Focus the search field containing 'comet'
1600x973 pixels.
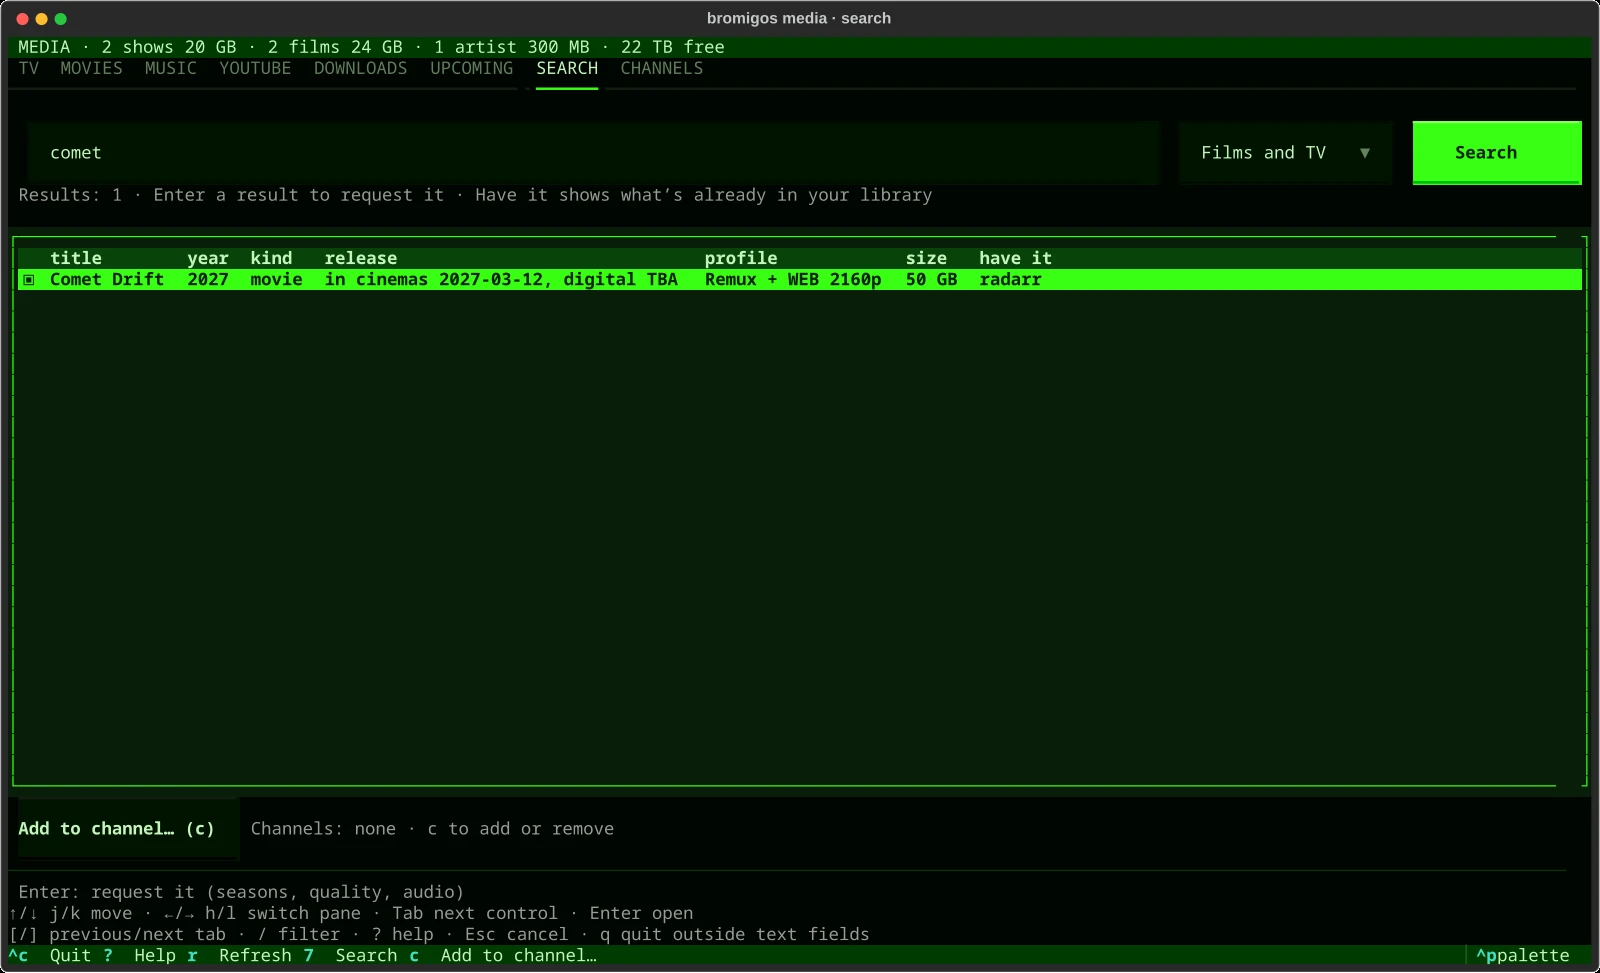coord(593,153)
